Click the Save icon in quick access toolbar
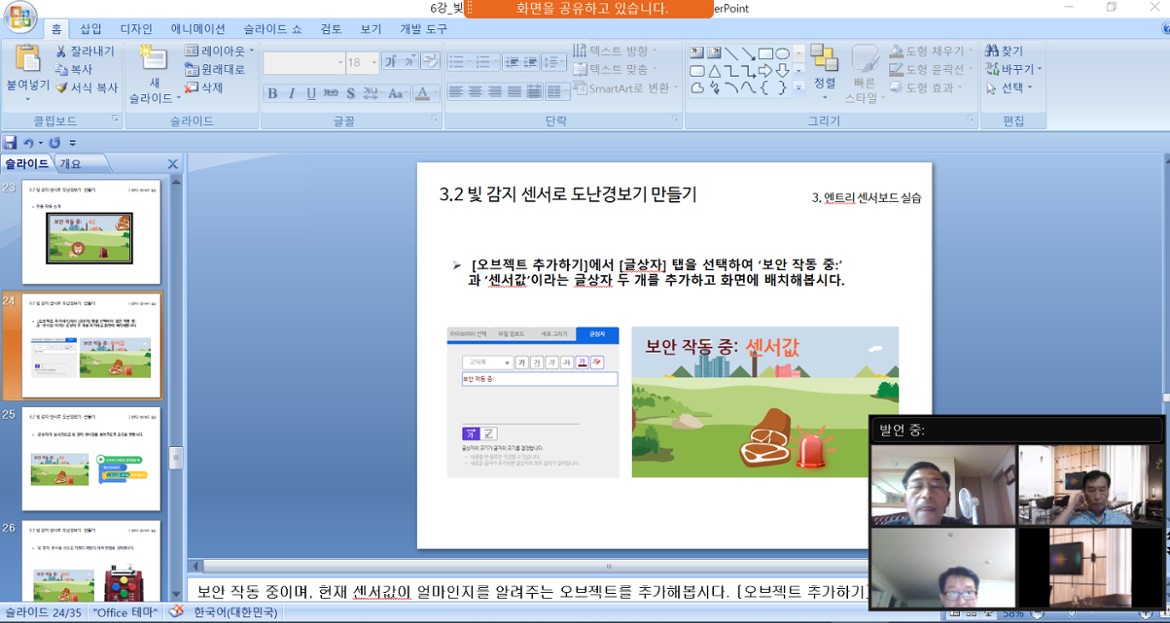The image size is (1170, 623). [x=10, y=143]
